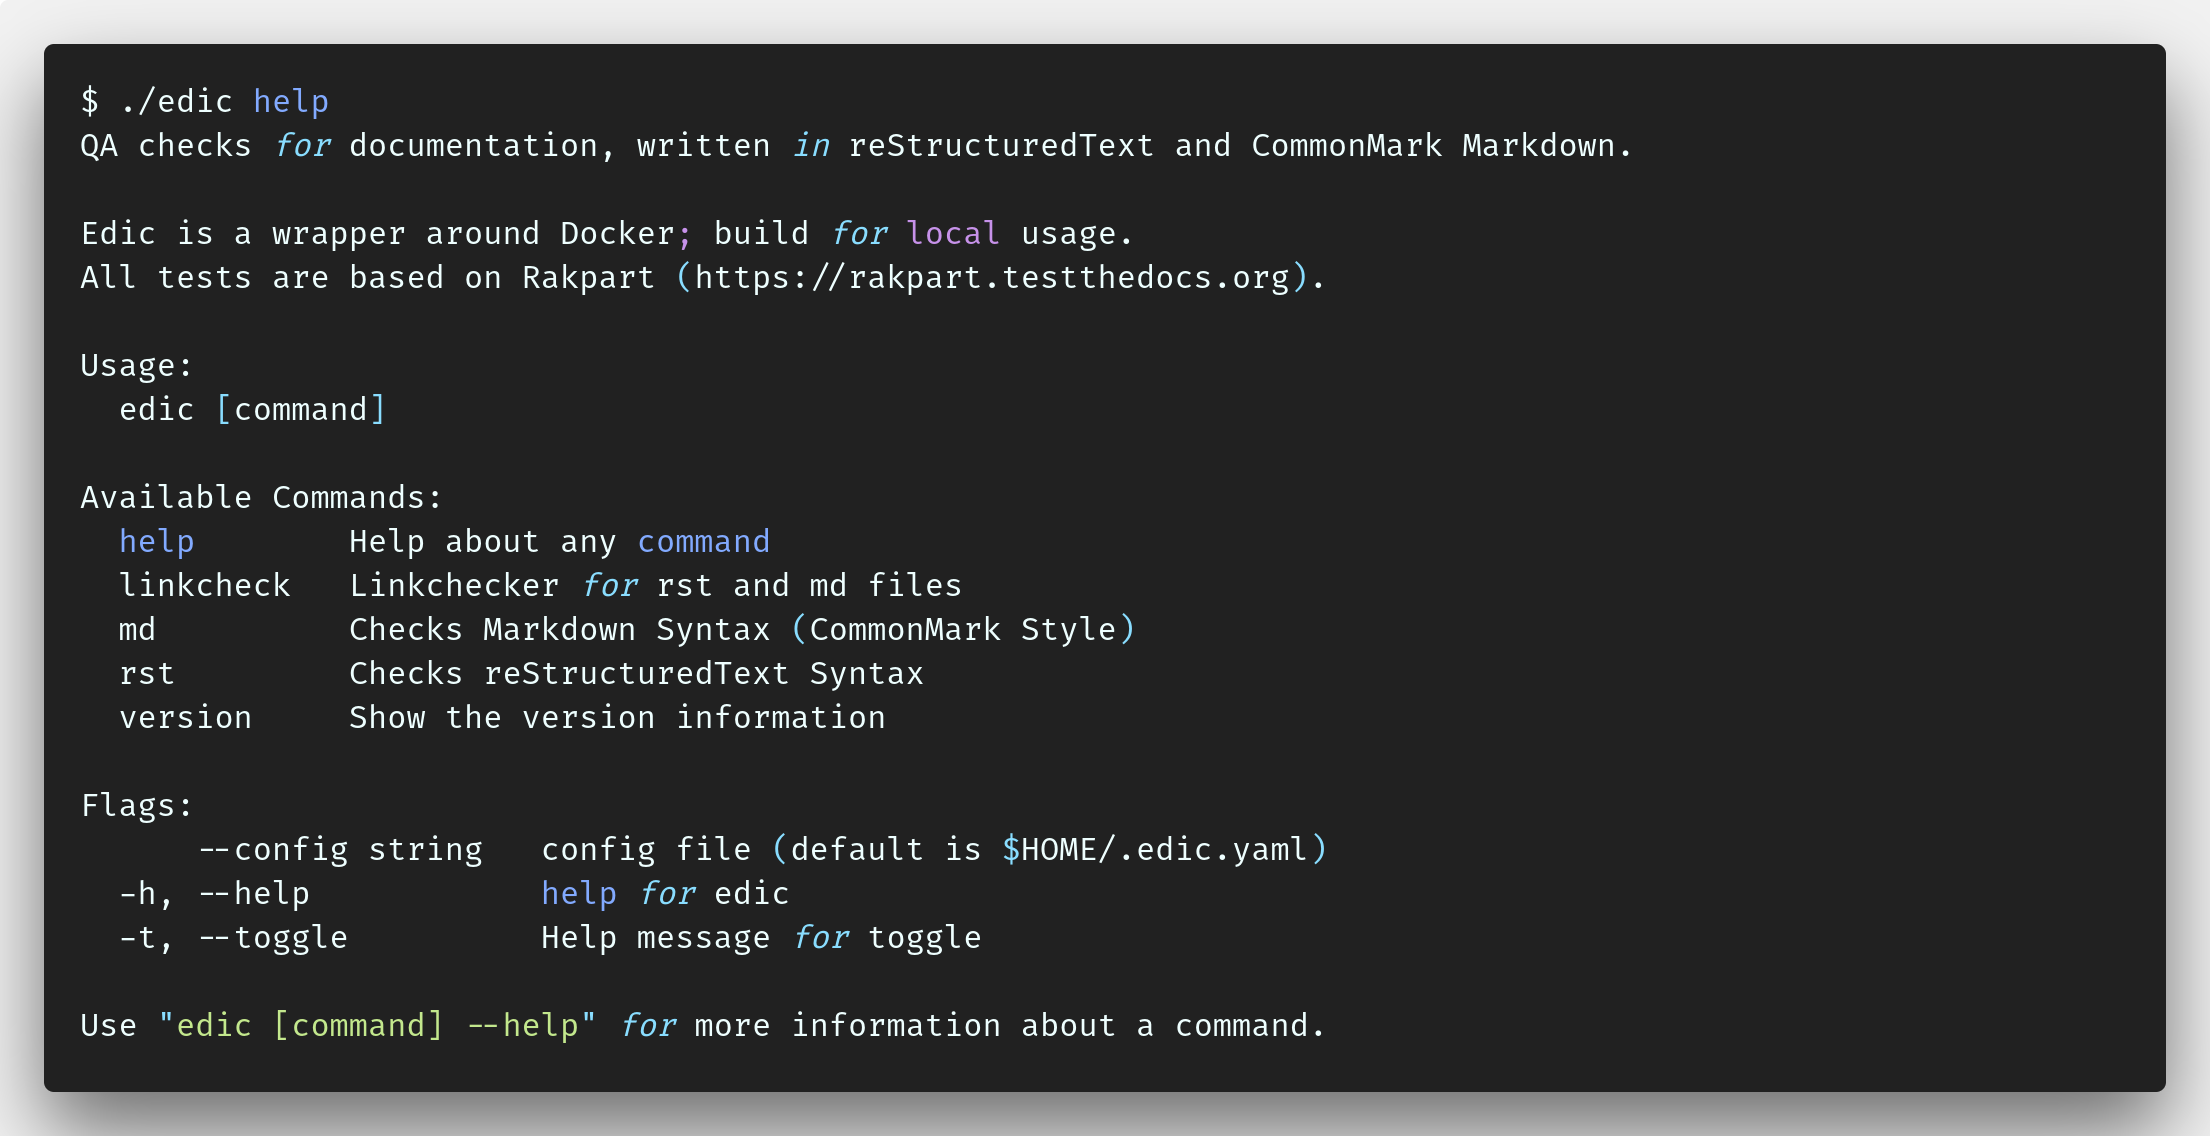Click the help command entry
The image size is (2210, 1136).
point(157,541)
